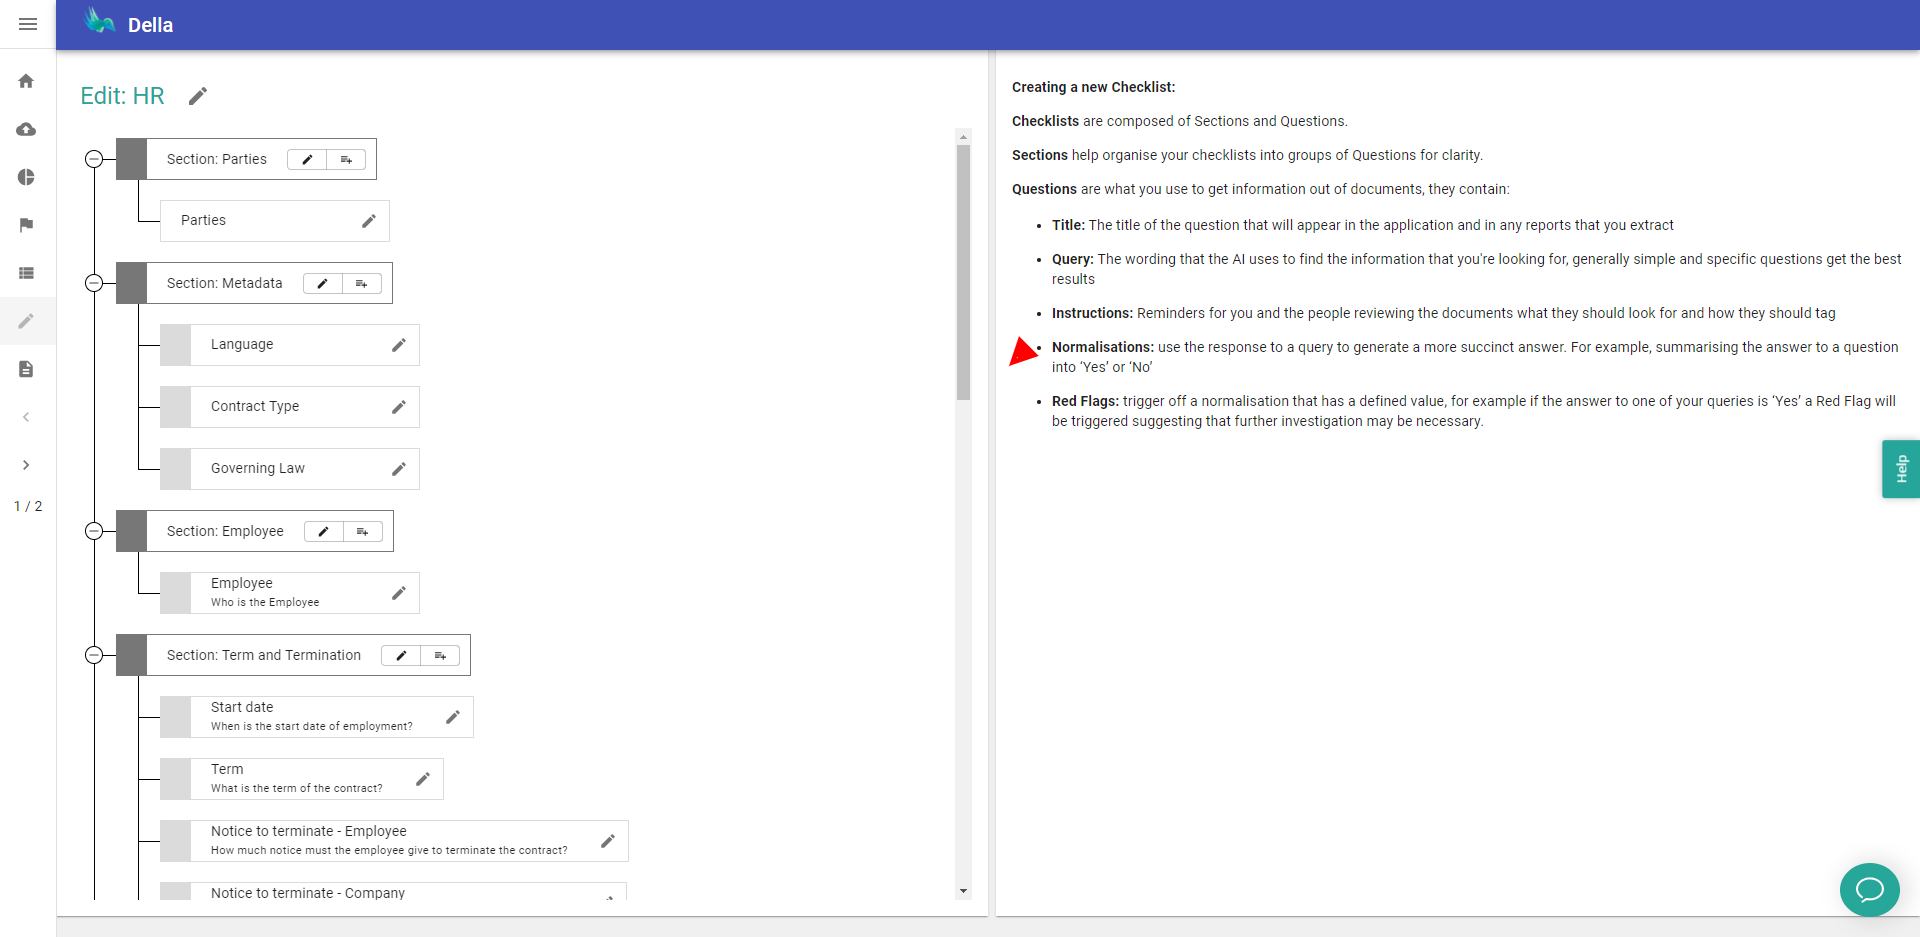The width and height of the screenshot is (1920, 937).
Task: Go to the Home page icon
Action: [26, 81]
